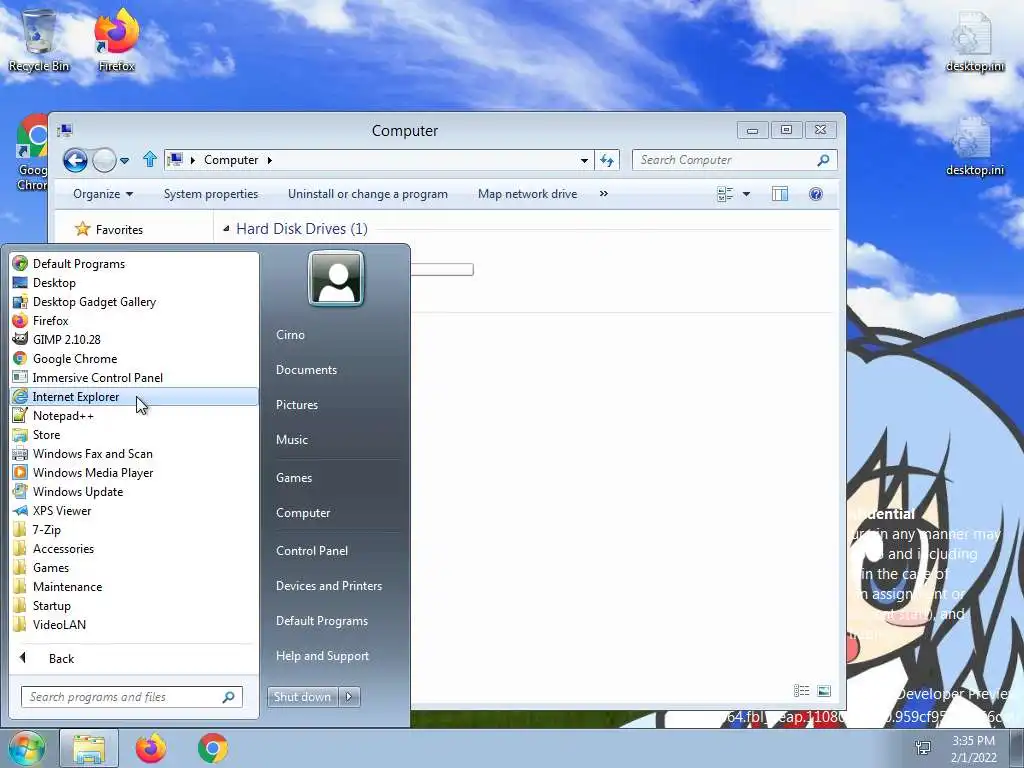The width and height of the screenshot is (1024, 768).
Task: Click the Shut down button
Action: [x=302, y=697]
